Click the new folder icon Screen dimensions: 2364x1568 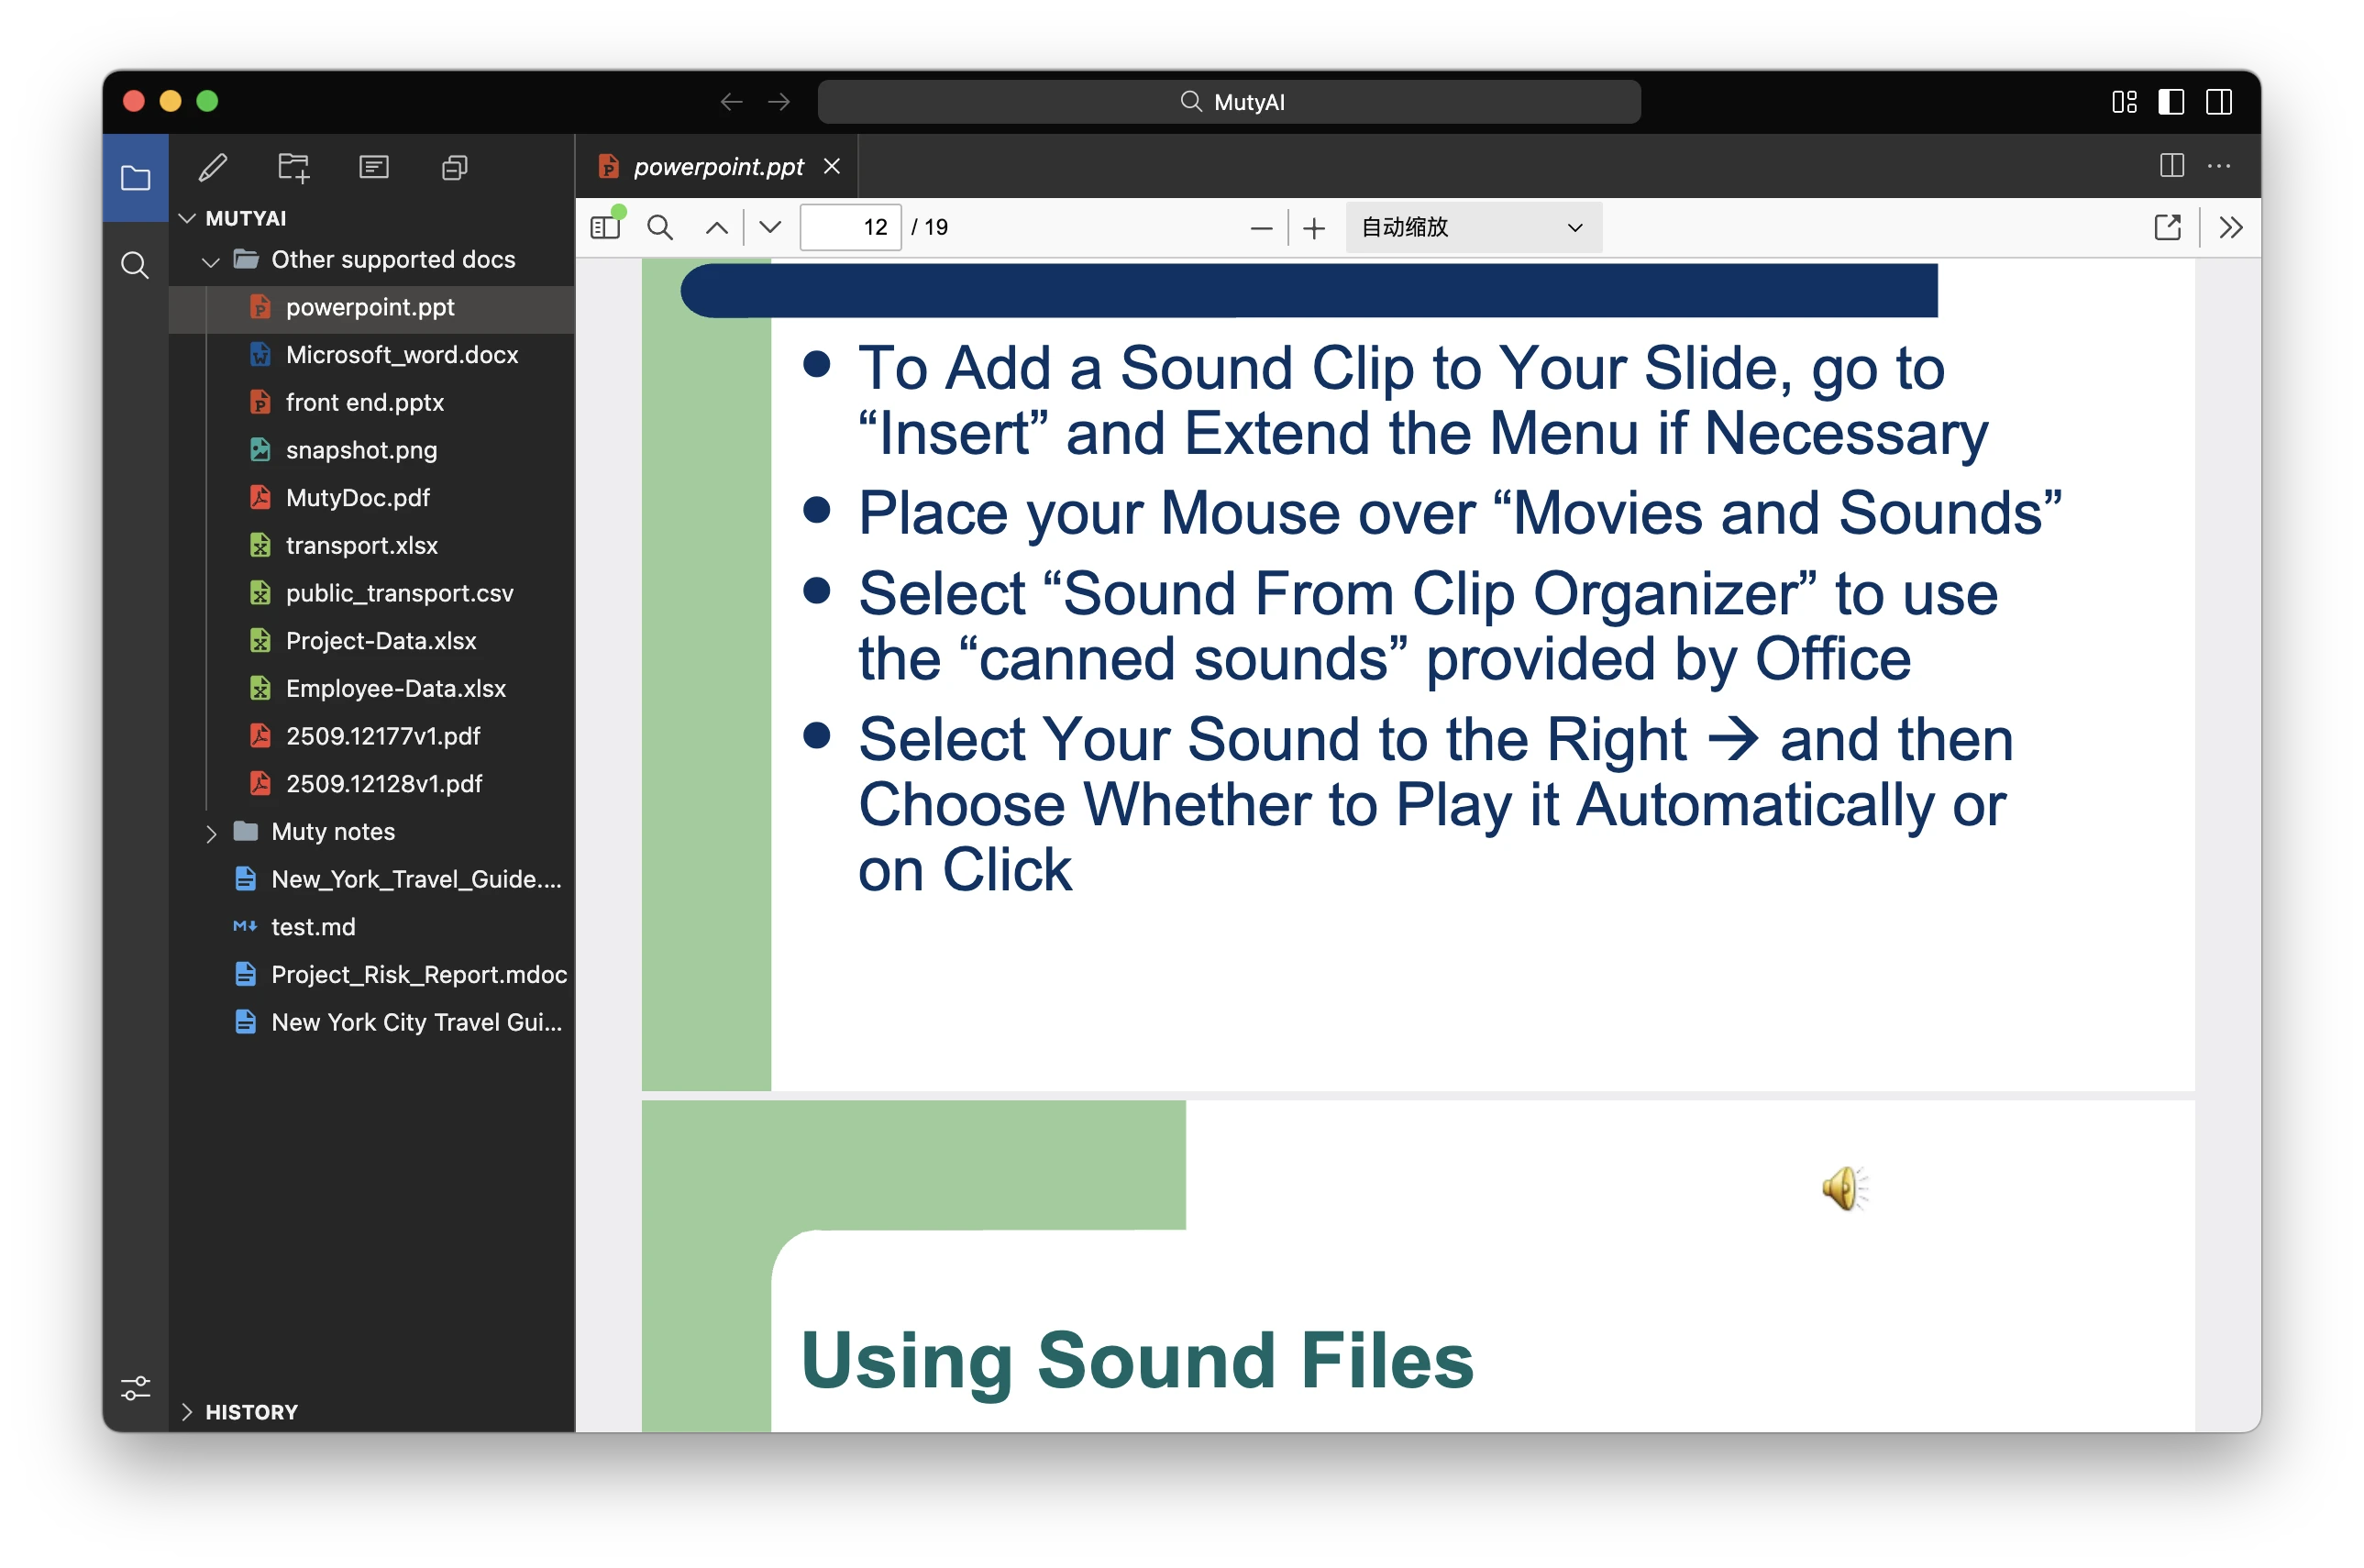click(x=293, y=167)
